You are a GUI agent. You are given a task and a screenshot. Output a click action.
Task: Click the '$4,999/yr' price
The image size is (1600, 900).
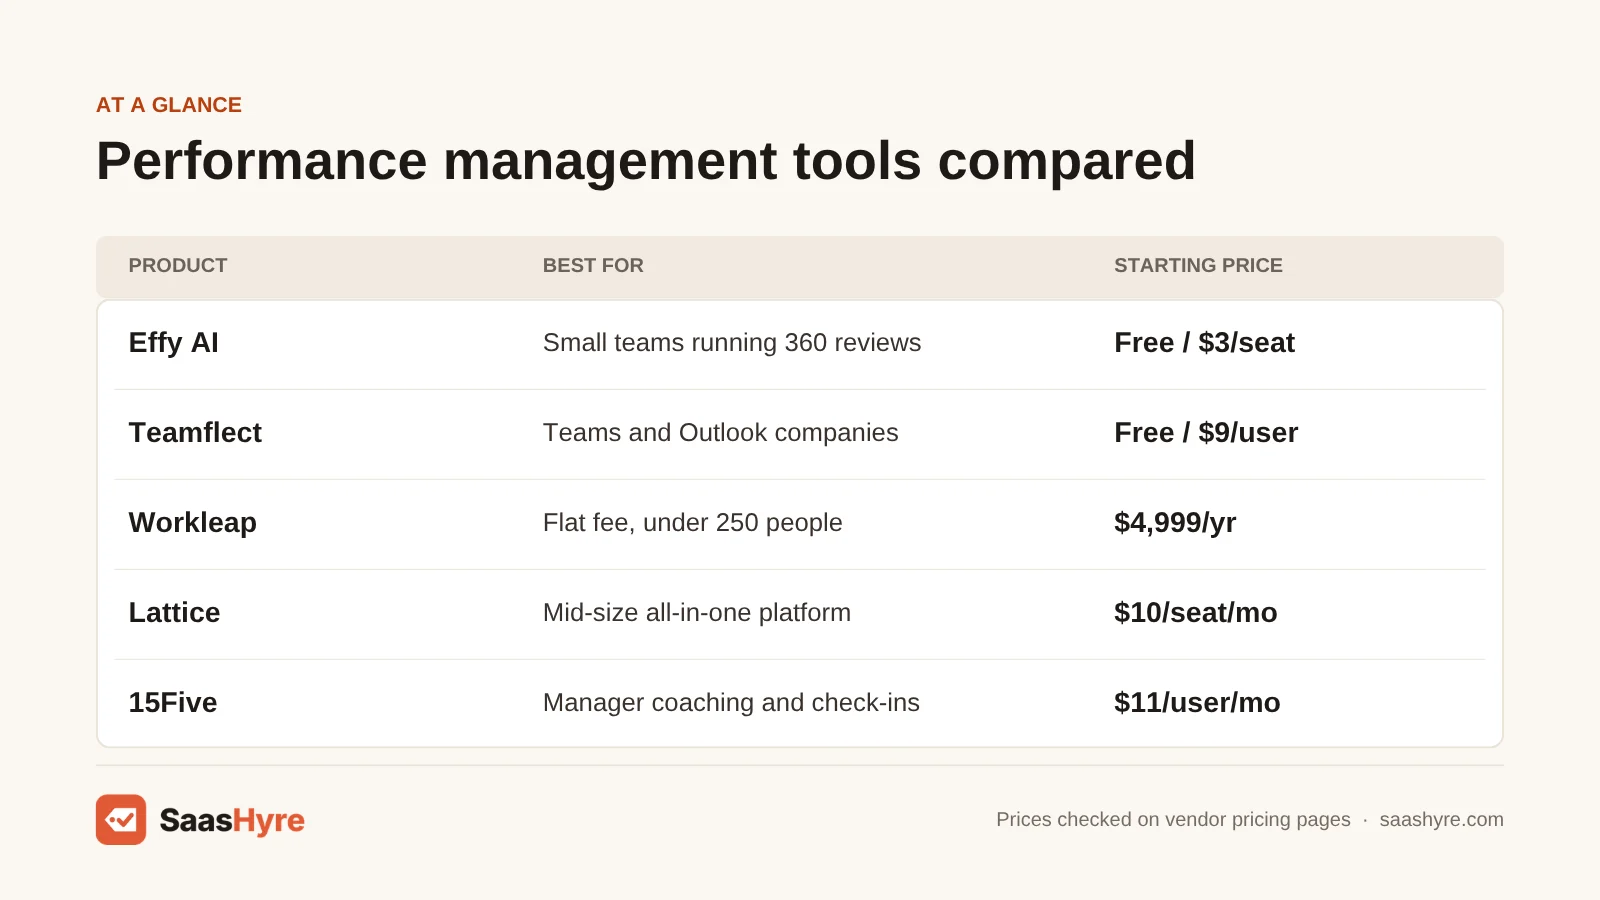(x=1175, y=523)
